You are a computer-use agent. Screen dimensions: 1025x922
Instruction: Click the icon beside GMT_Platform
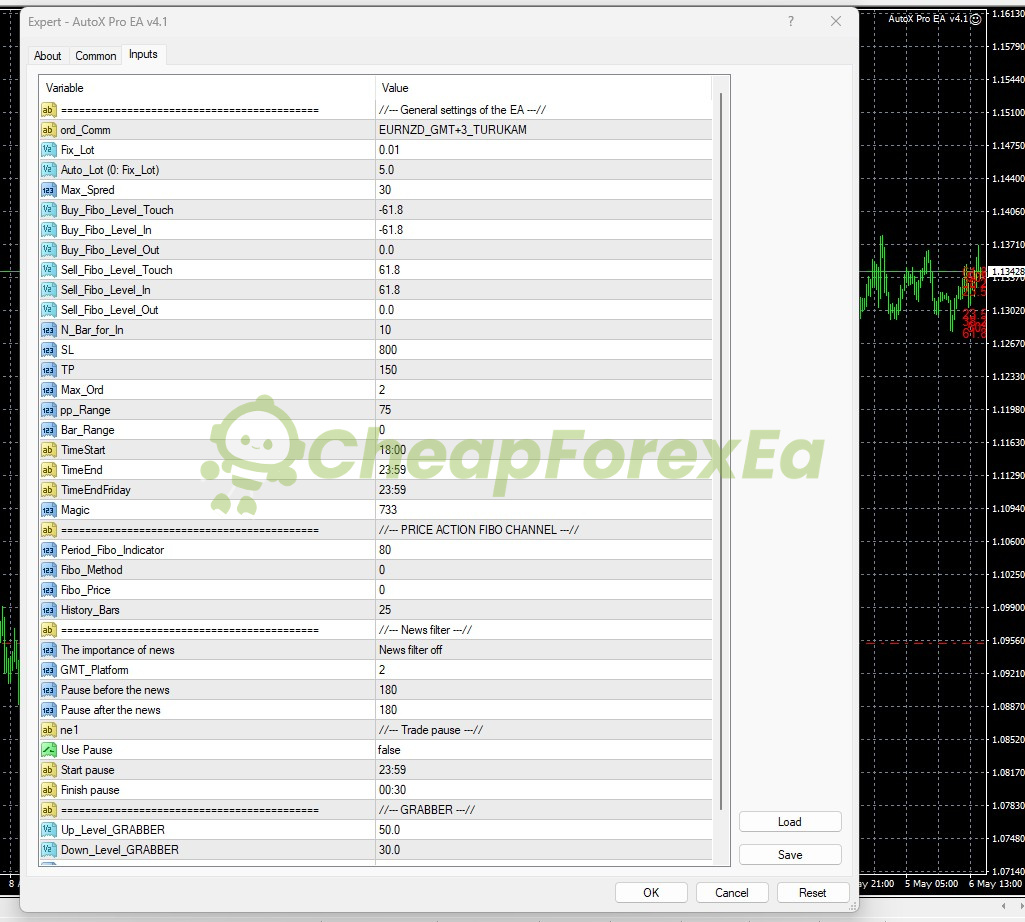tap(49, 670)
